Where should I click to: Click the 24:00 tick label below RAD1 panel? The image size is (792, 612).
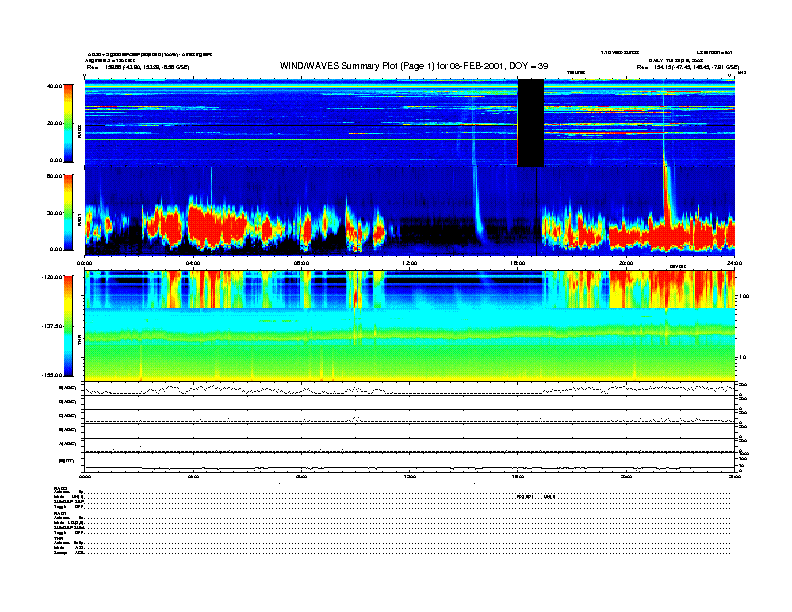tap(734, 263)
